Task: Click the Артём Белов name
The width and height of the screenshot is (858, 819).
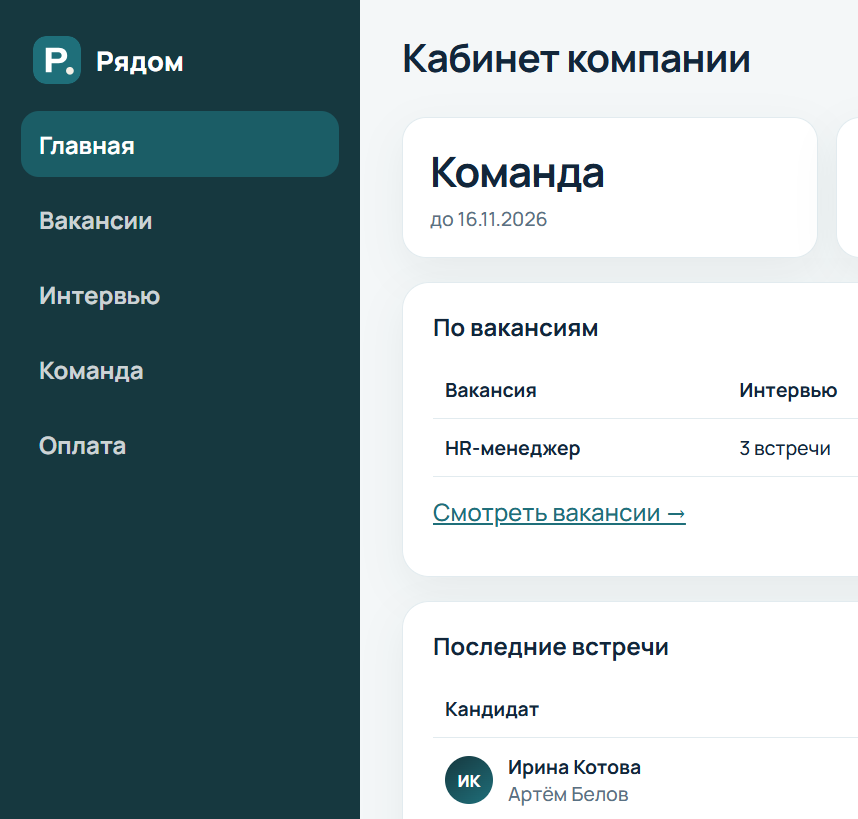Action: point(568,794)
